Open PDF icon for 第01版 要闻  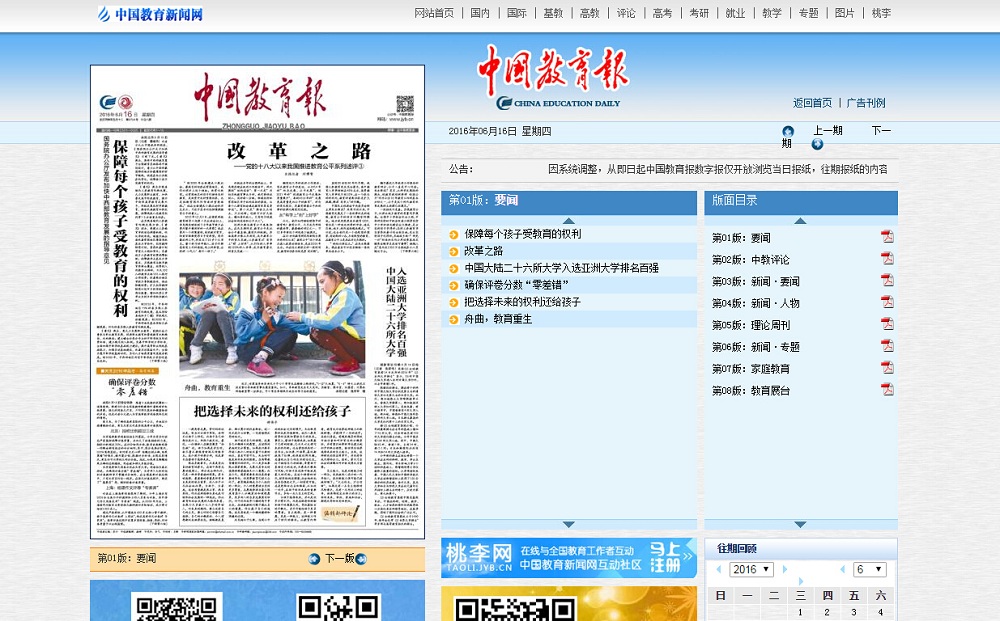click(887, 237)
